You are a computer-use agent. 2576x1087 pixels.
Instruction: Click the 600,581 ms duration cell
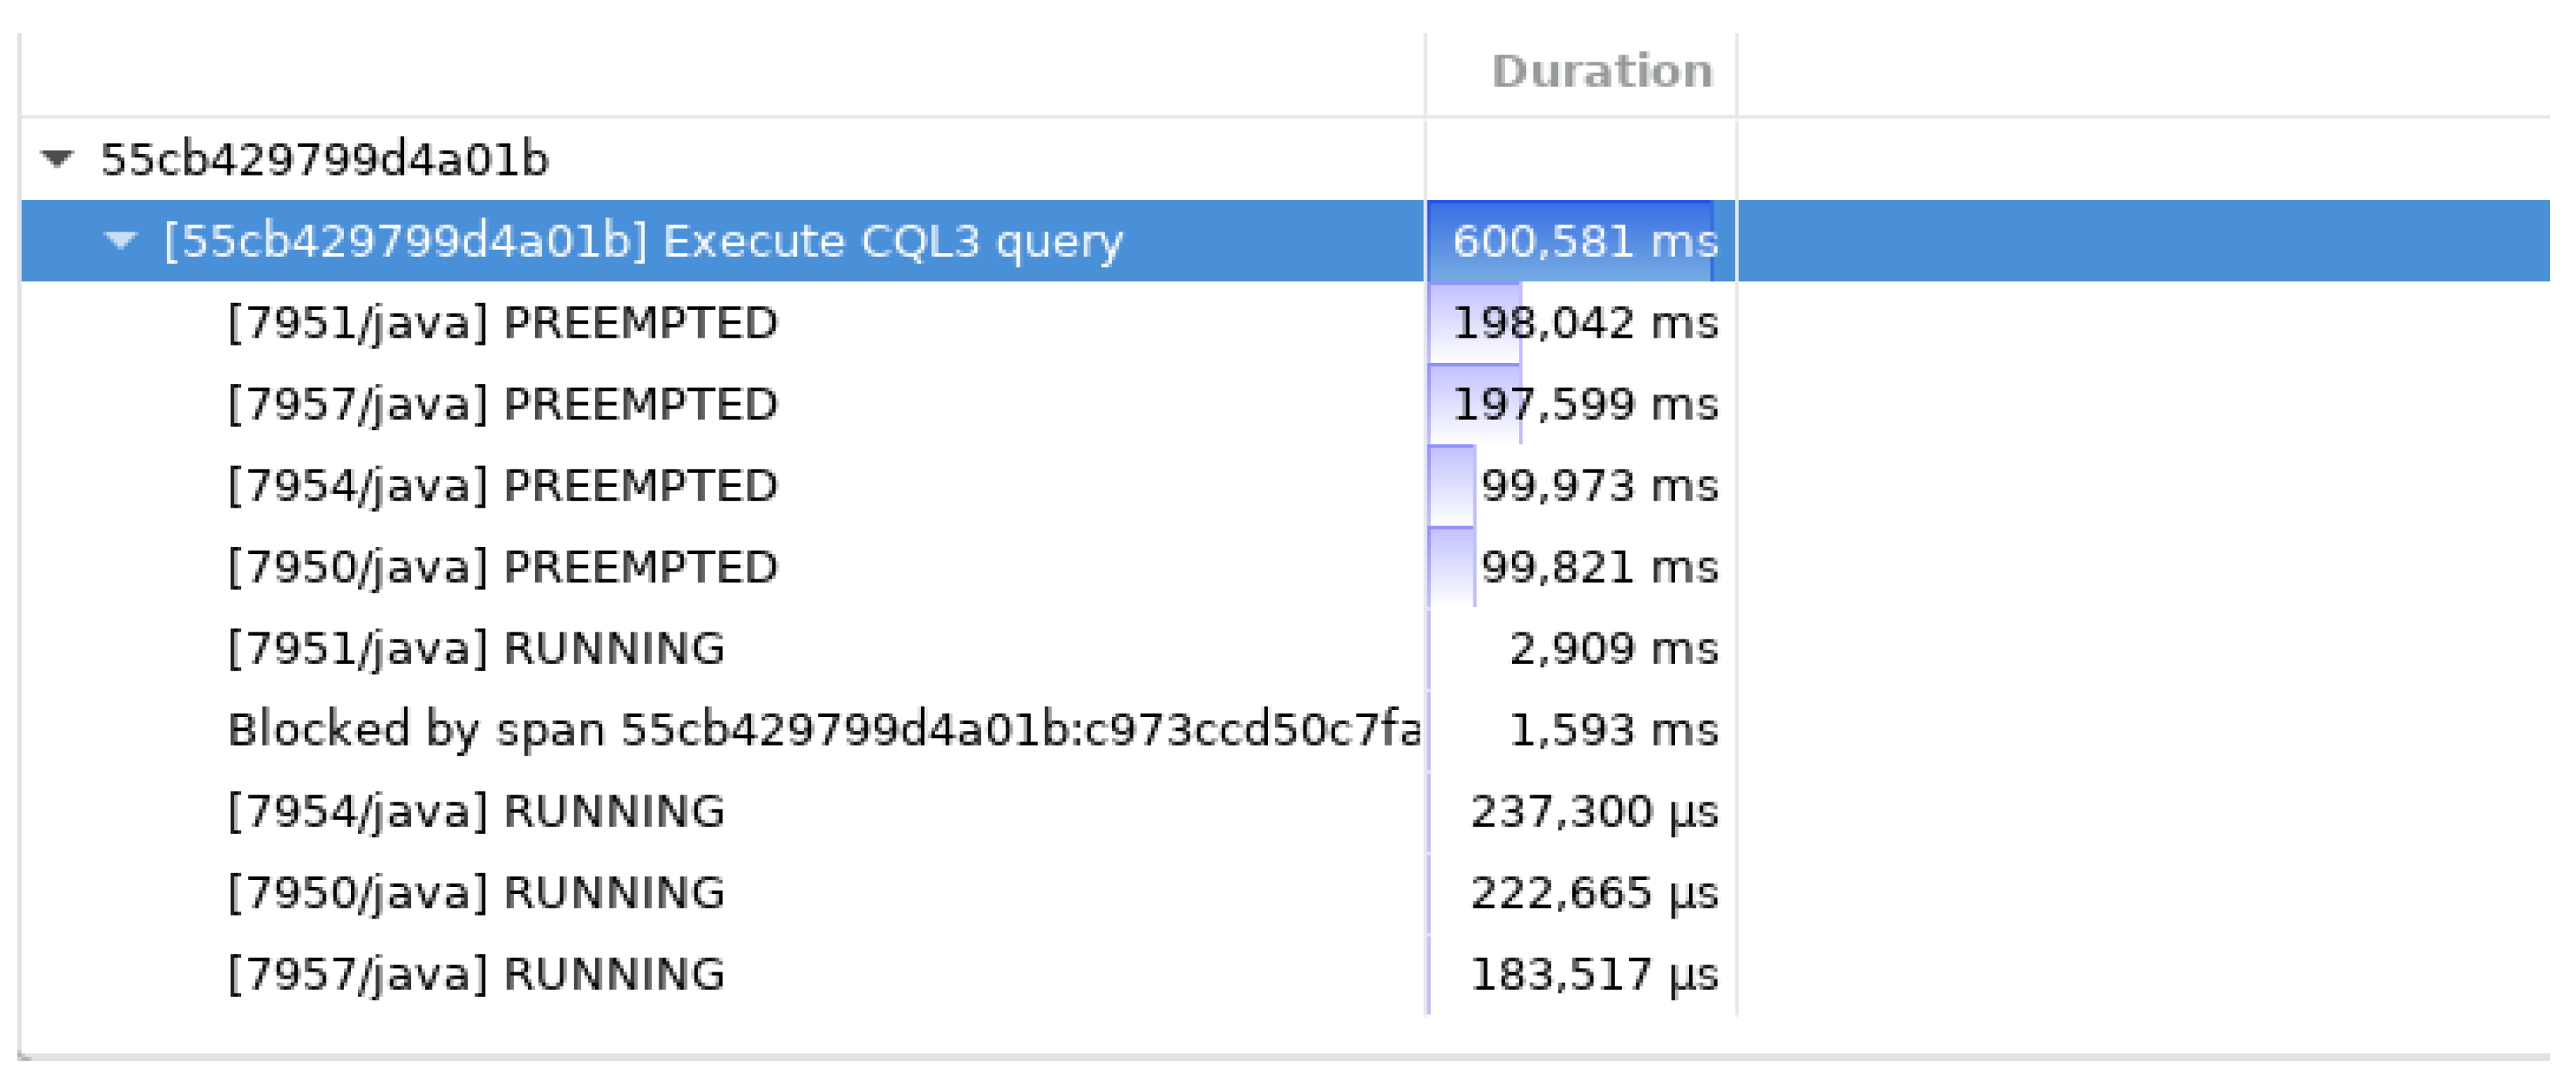[x=1584, y=242]
